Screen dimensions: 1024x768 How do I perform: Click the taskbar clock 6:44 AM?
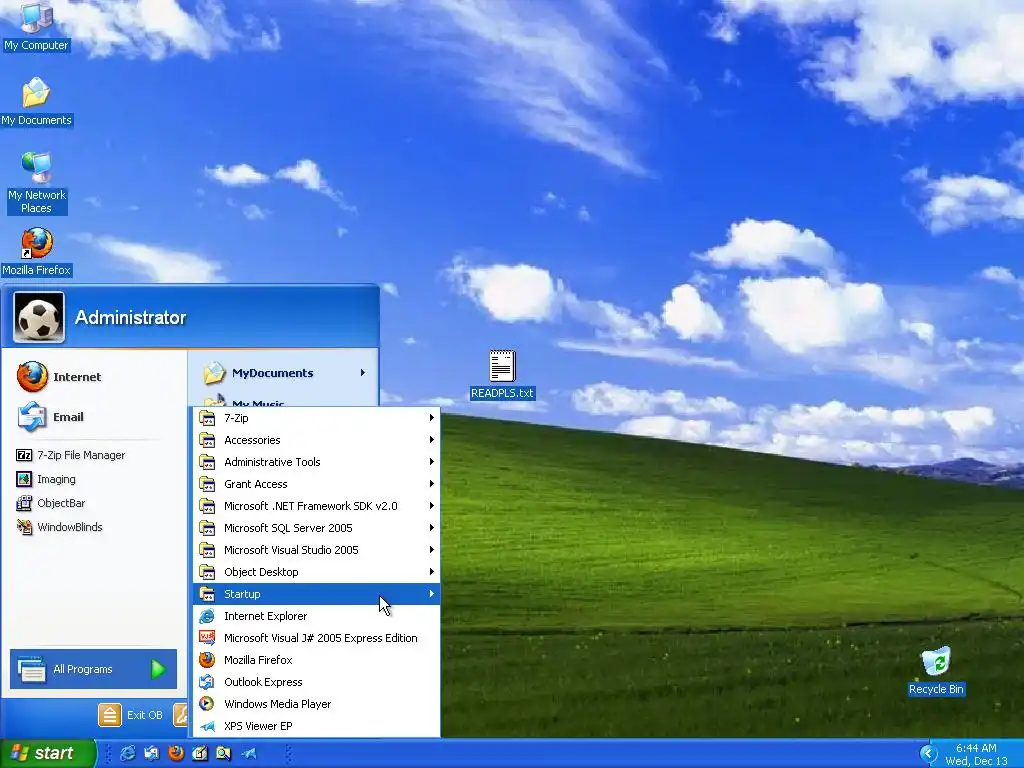tap(976, 748)
